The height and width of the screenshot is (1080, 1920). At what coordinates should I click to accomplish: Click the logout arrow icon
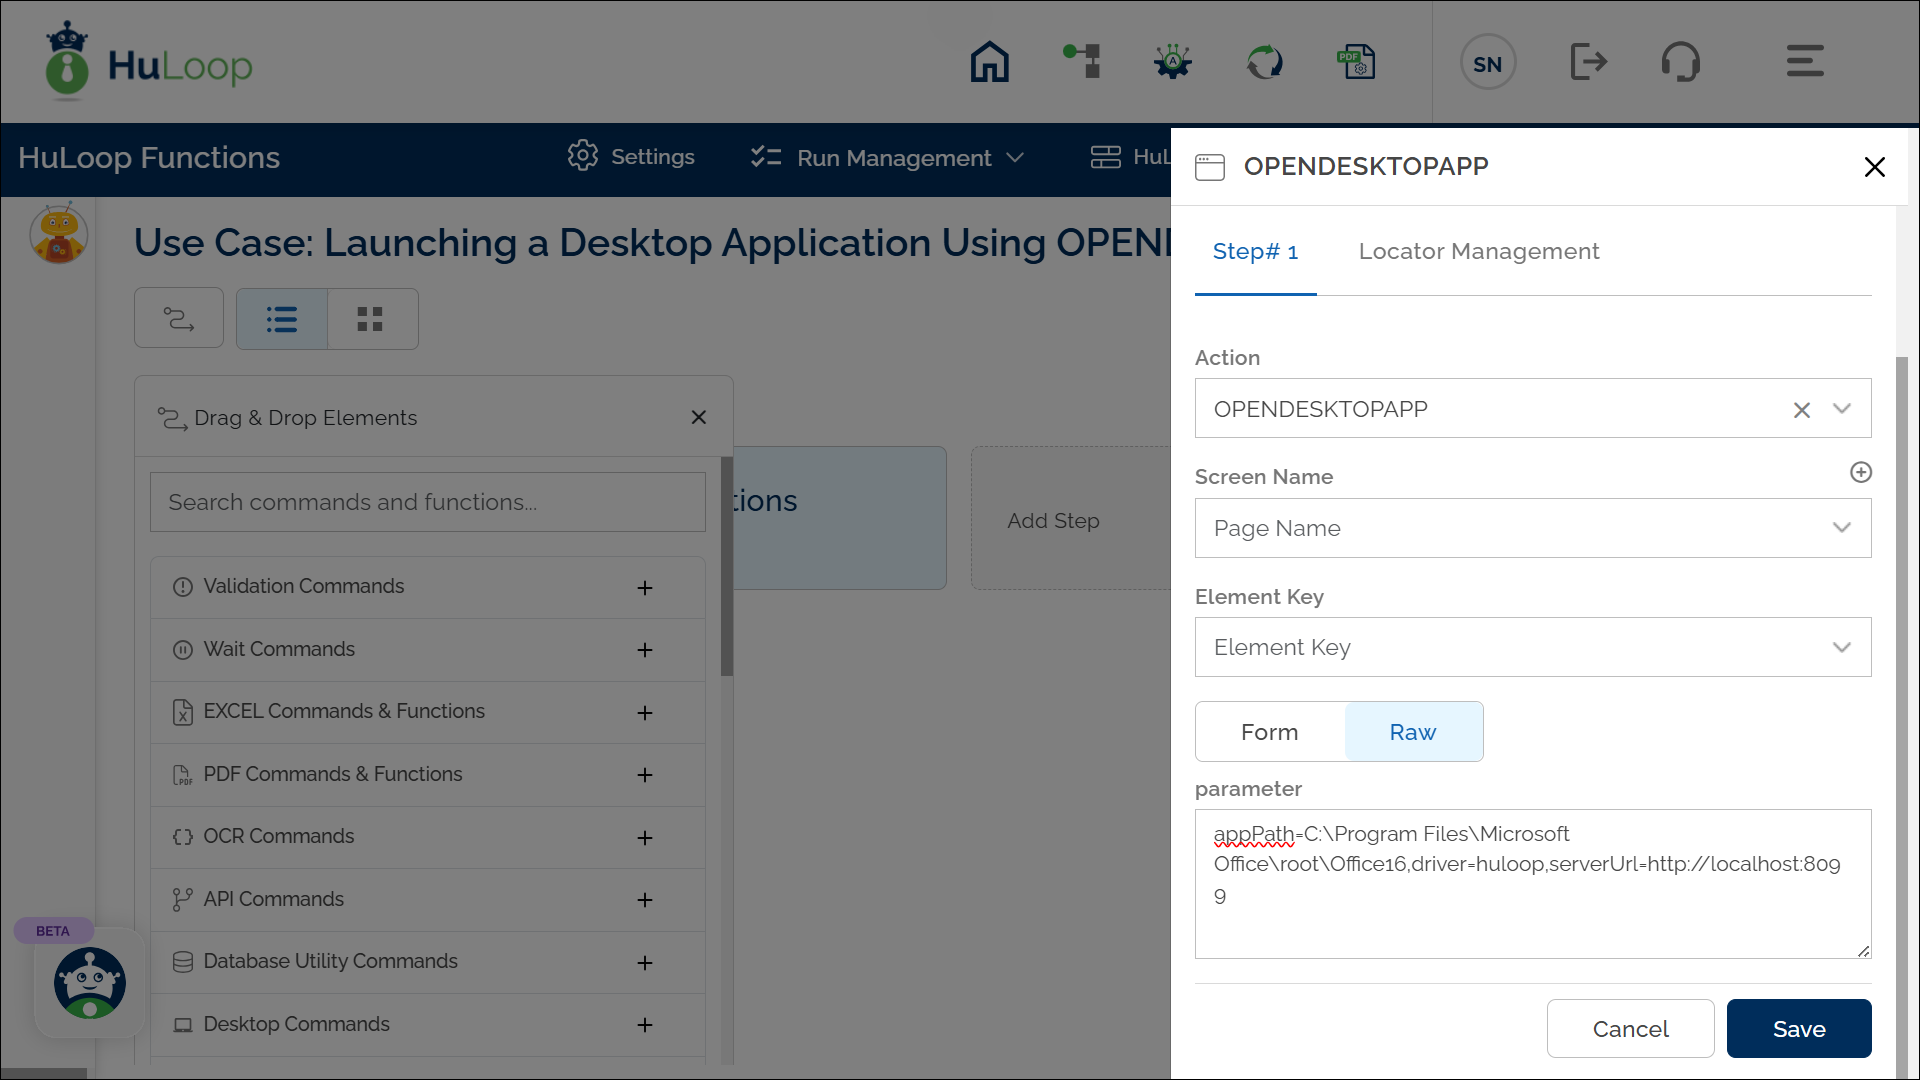pos(1588,62)
